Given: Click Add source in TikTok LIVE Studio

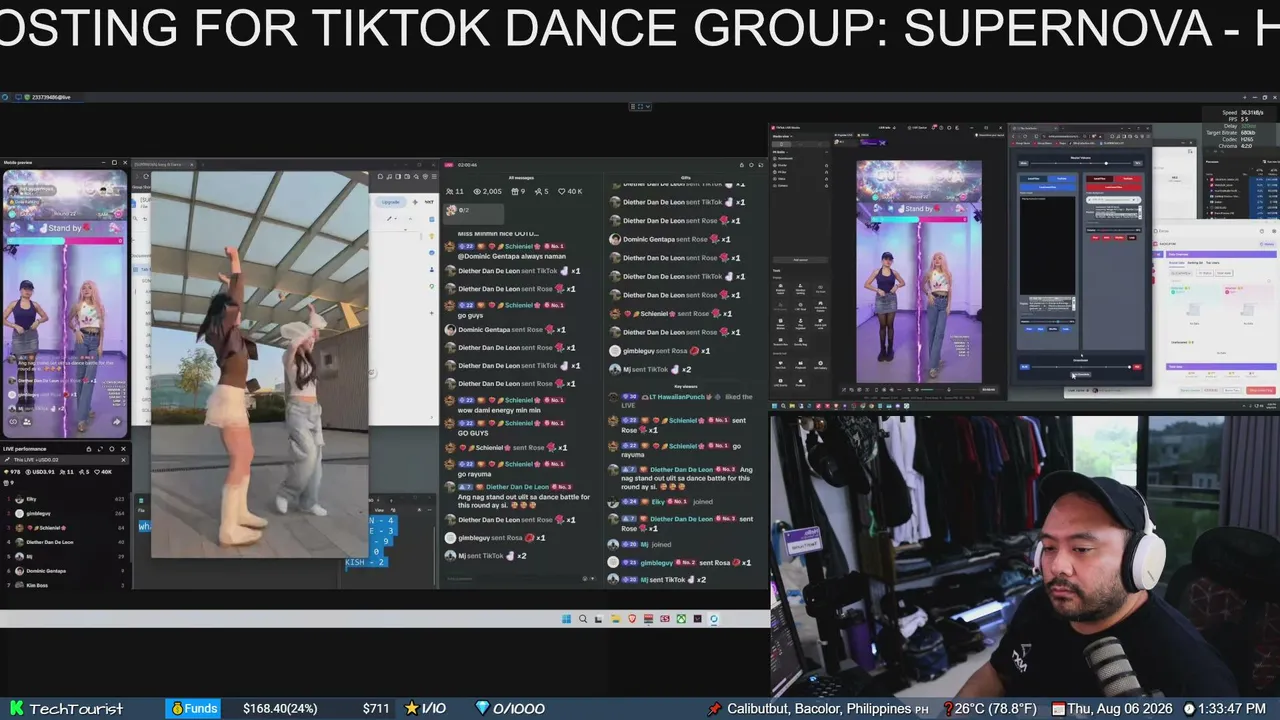Looking at the screenshot, I should pyautogui.click(x=800, y=260).
